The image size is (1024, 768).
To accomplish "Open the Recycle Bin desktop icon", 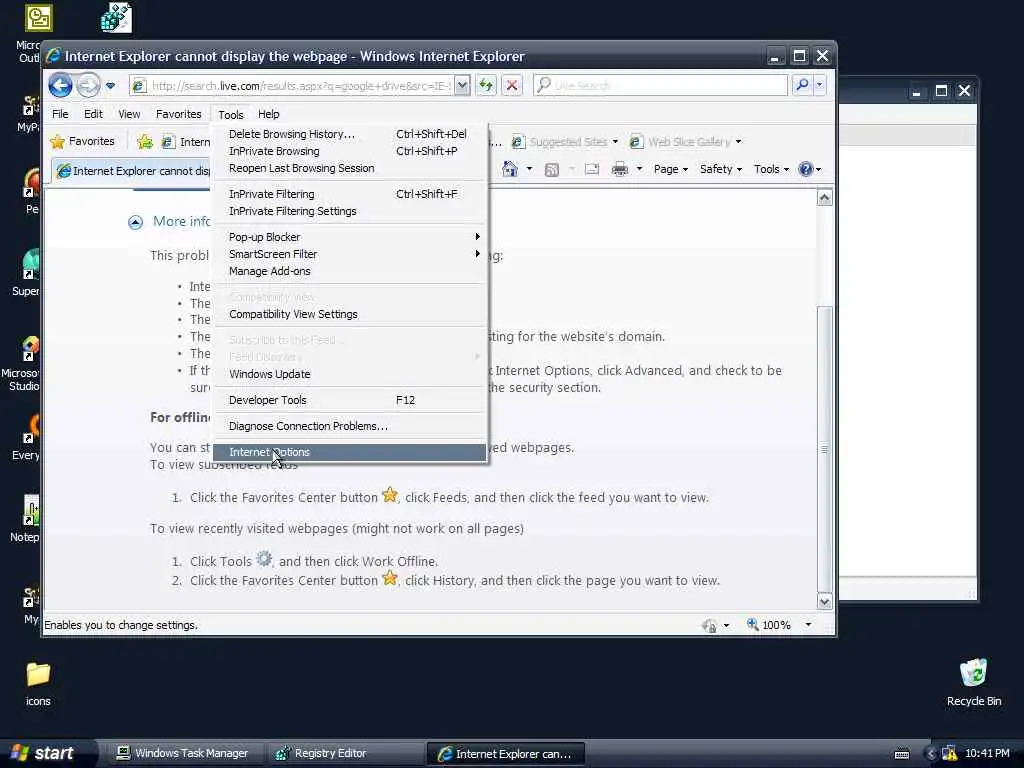I will [974, 682].
